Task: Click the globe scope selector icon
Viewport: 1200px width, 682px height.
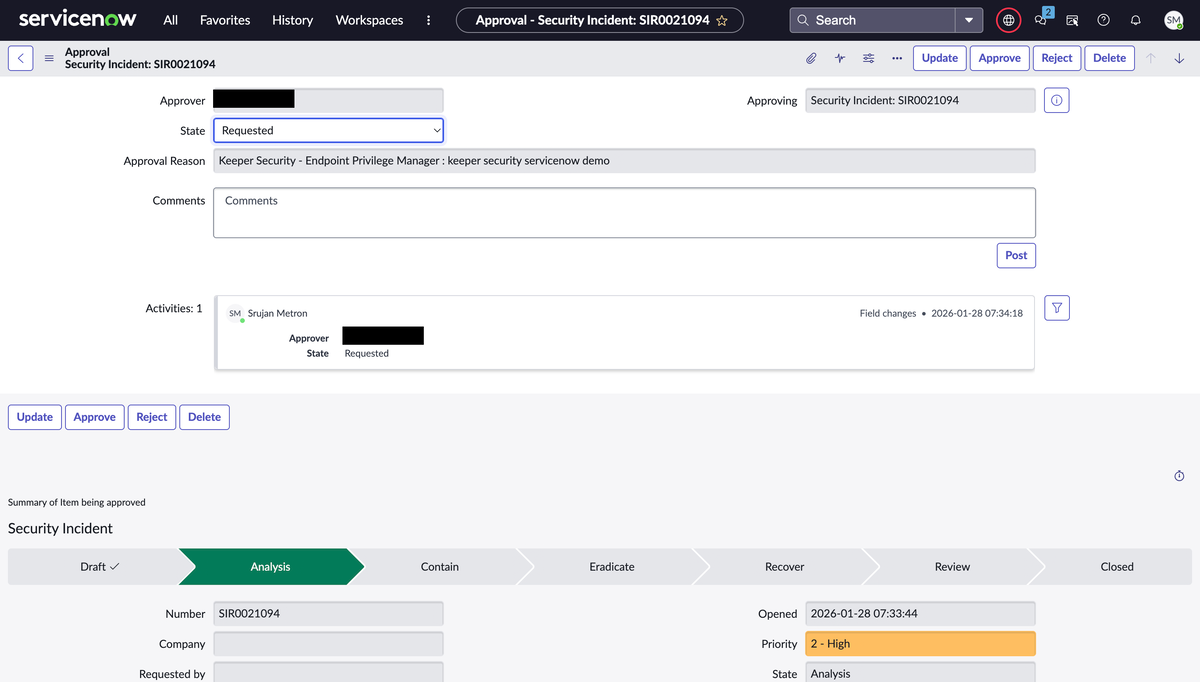Action: pos(1008,20)
